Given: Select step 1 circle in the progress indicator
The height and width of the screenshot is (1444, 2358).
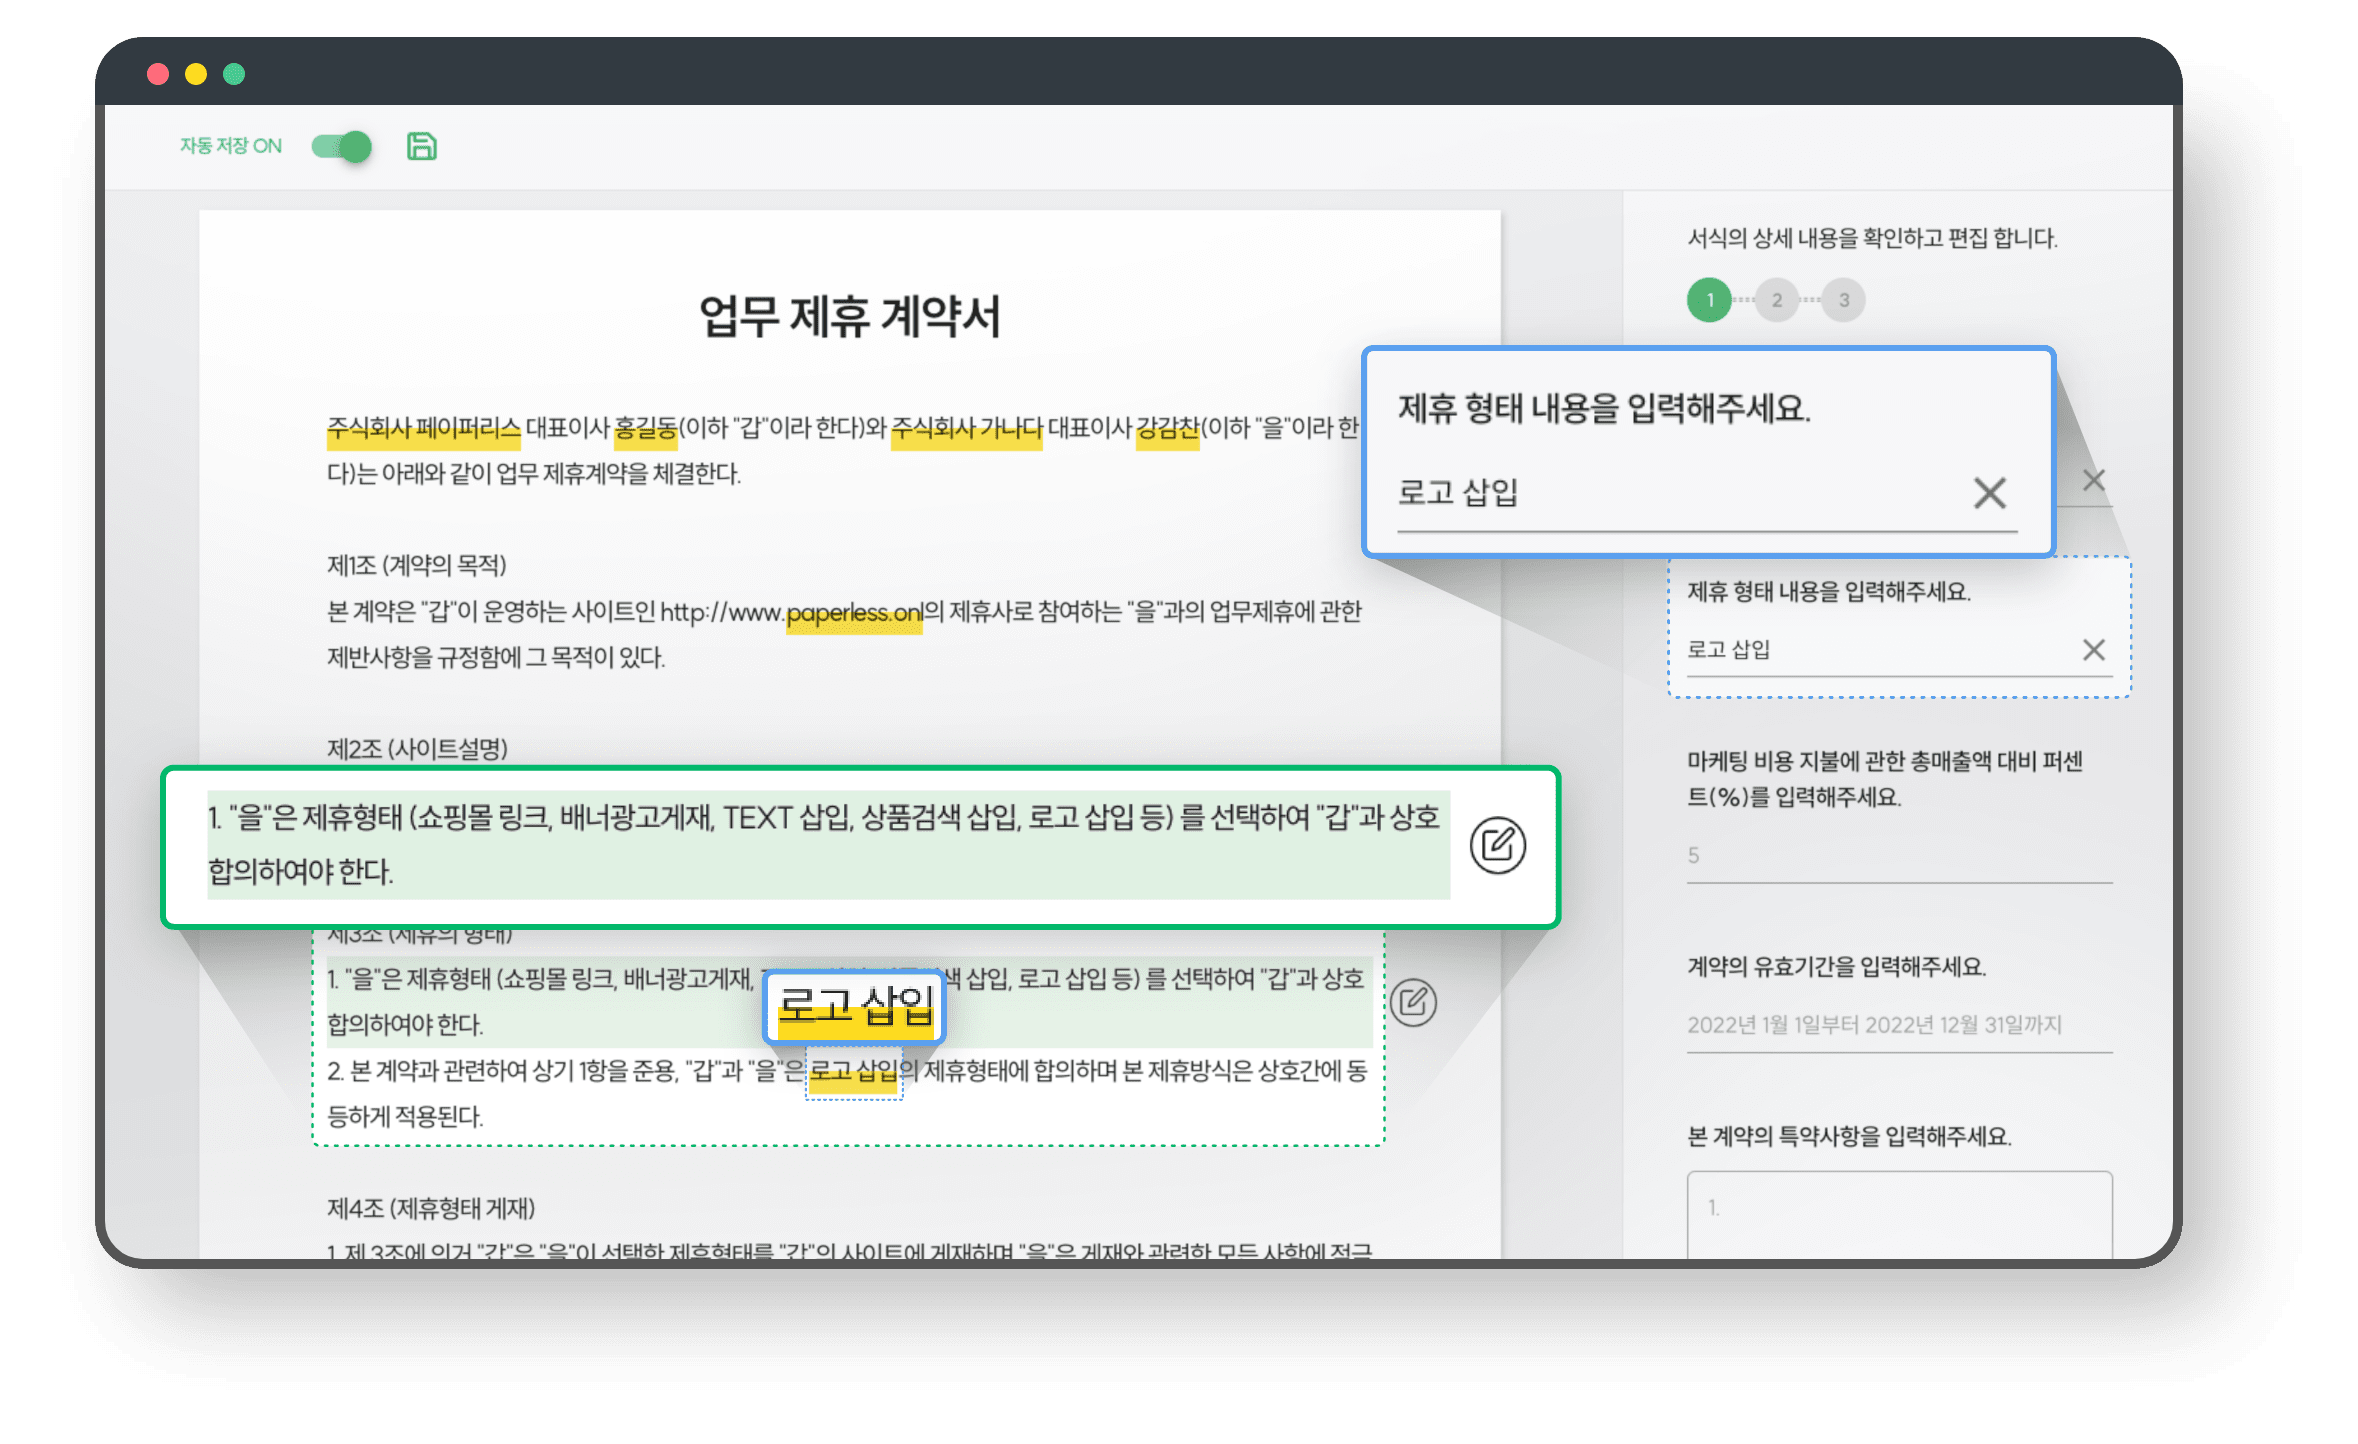Looking at the screenshot, I should (x=1709, y=298).
